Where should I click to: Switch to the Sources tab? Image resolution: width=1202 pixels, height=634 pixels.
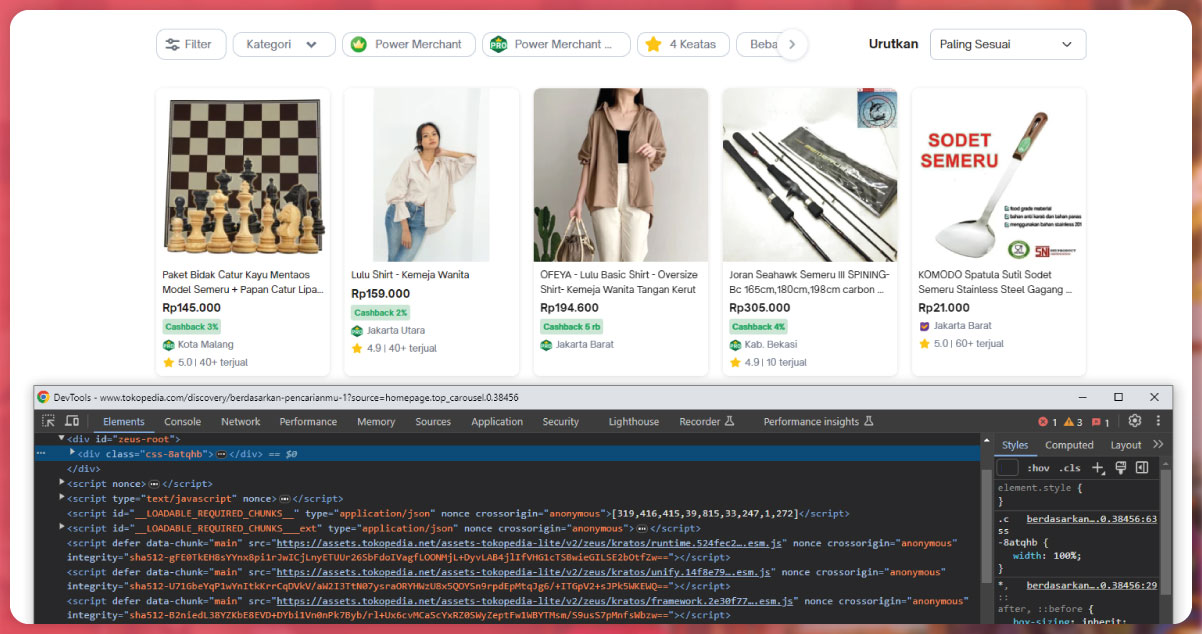(433, 422)
